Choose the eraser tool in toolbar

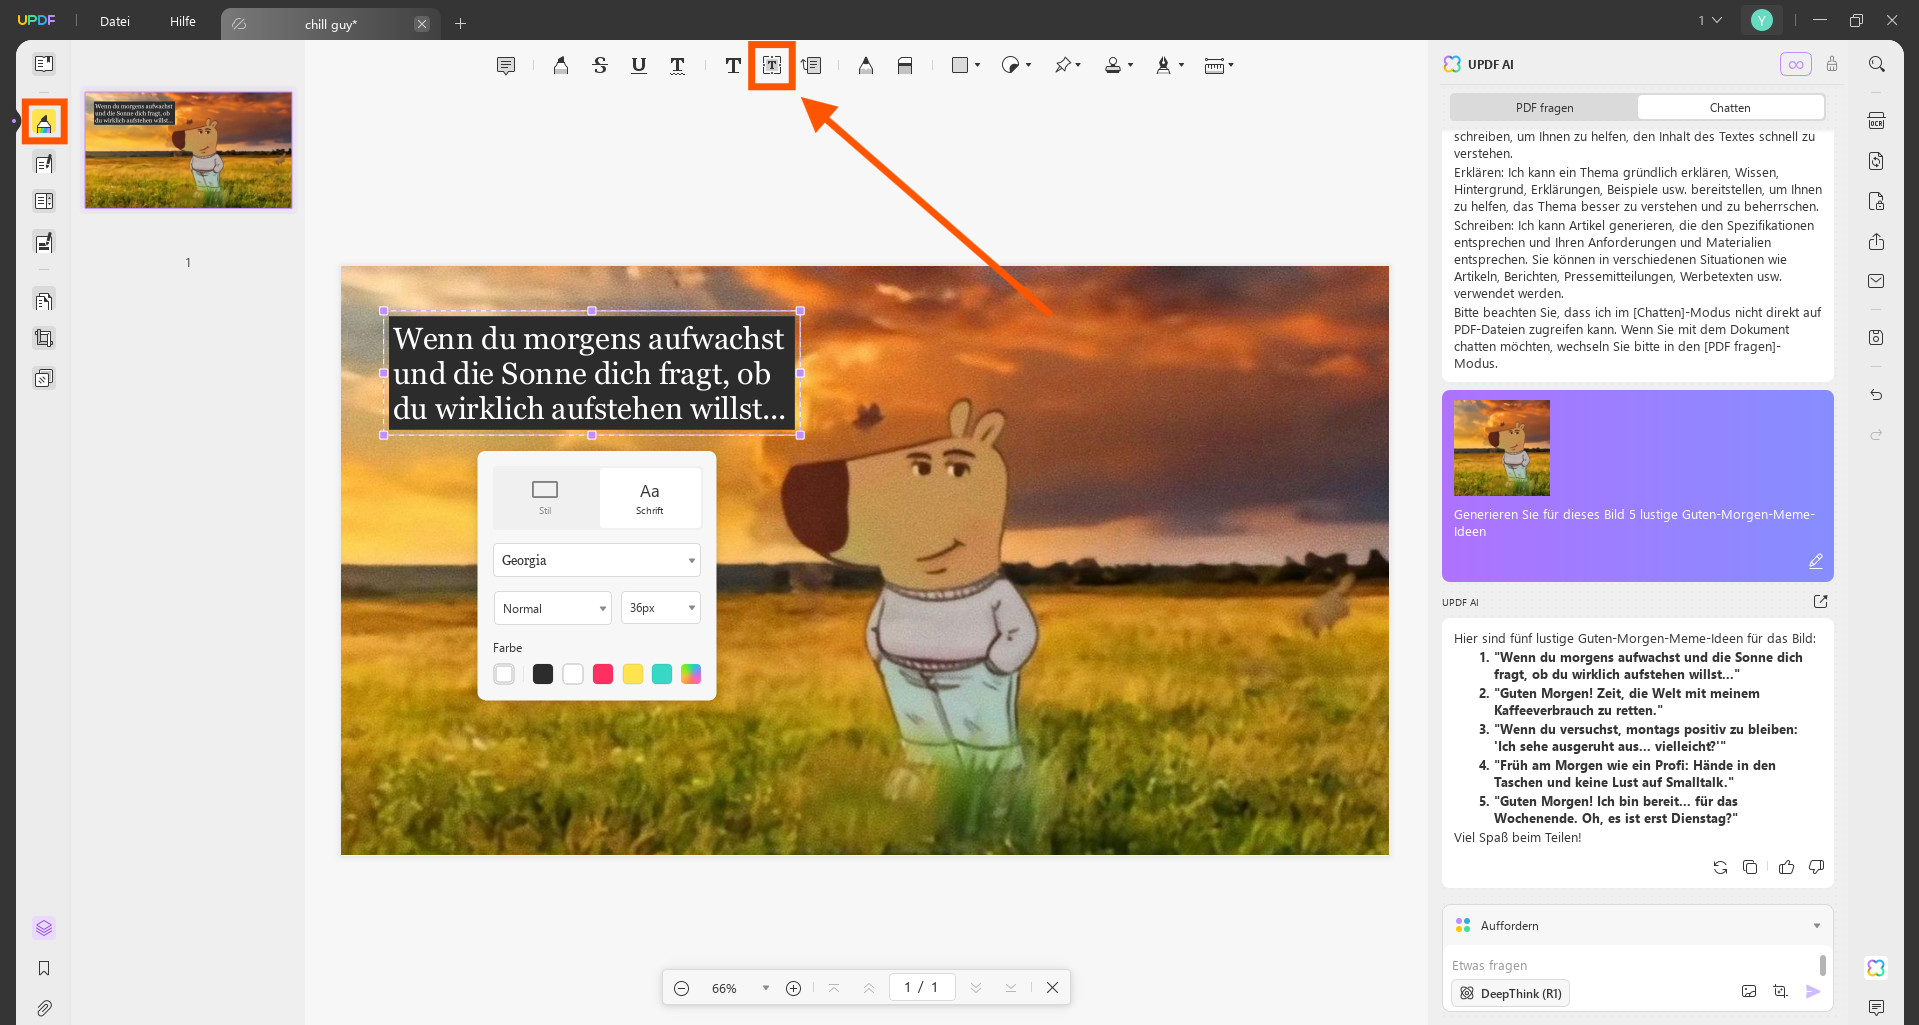904,66
